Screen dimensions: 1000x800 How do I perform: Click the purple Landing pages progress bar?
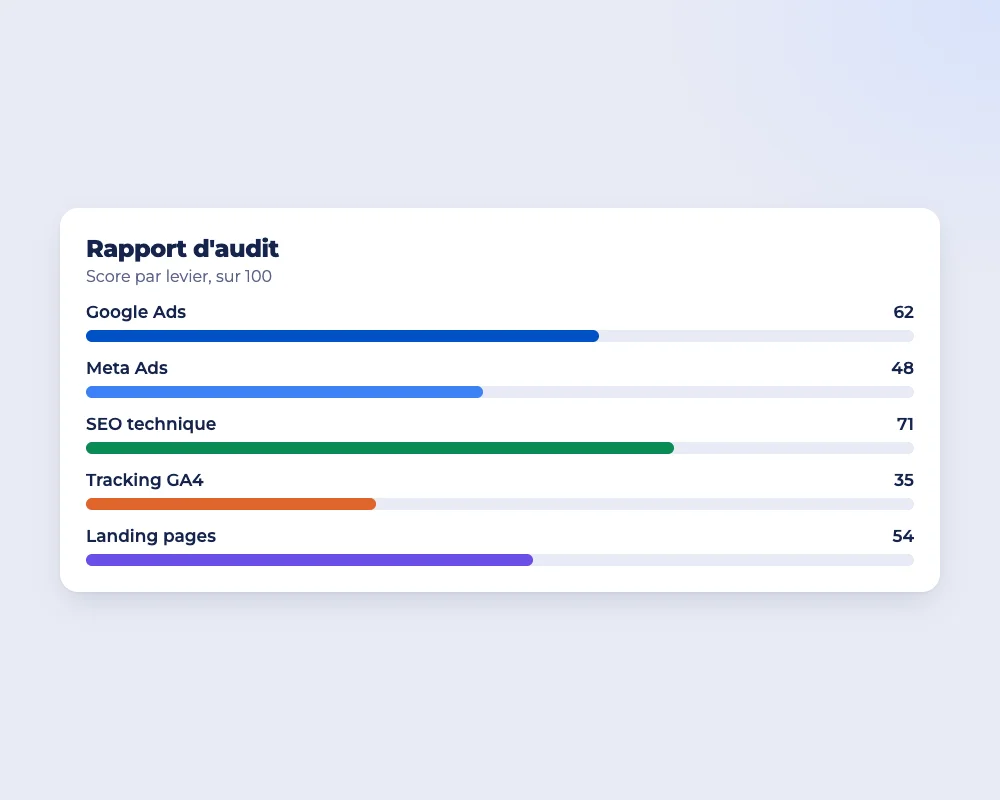pyautogui.click(x=309, y=561)
